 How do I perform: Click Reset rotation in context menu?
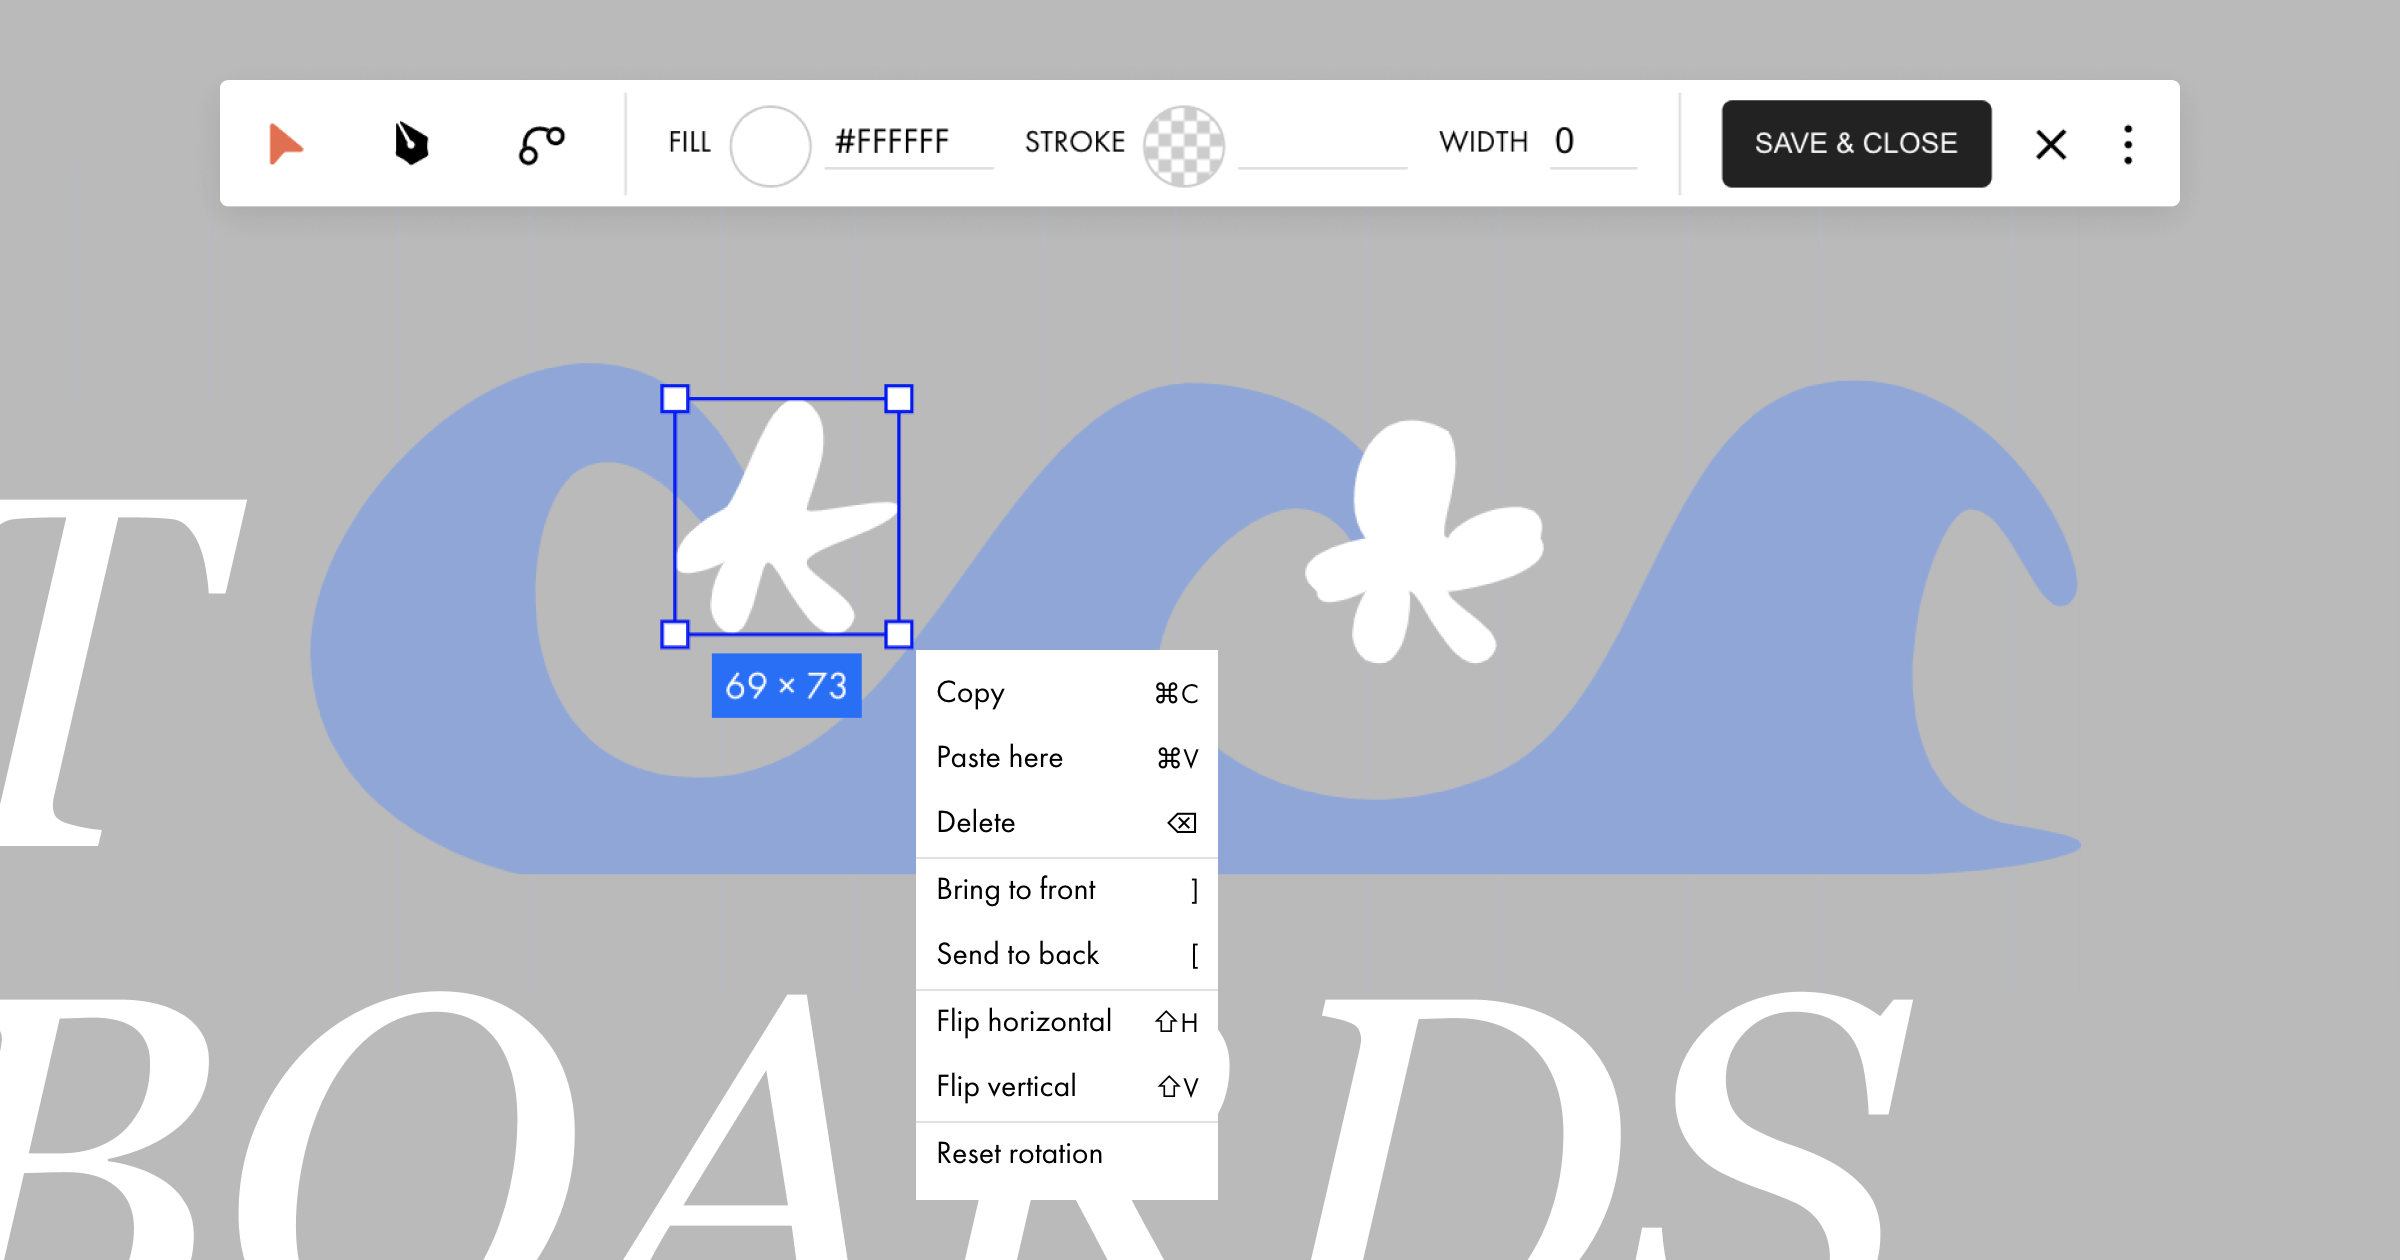(x=1066, y=1153)
